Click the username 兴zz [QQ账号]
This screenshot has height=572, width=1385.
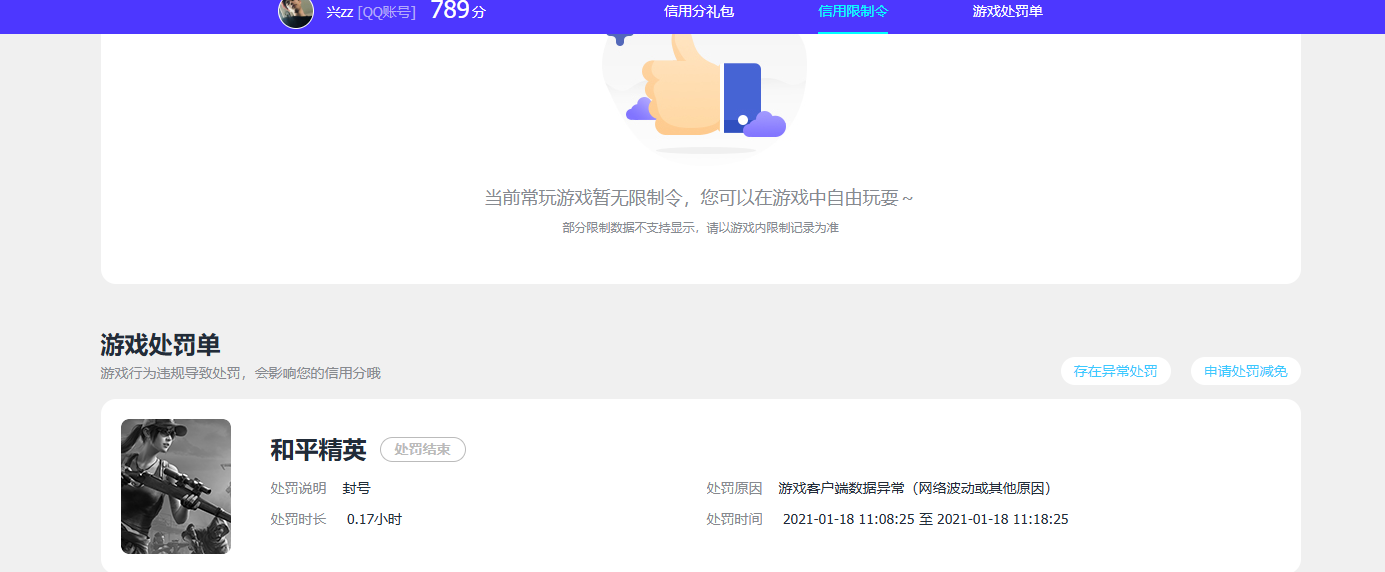[371, 12]
